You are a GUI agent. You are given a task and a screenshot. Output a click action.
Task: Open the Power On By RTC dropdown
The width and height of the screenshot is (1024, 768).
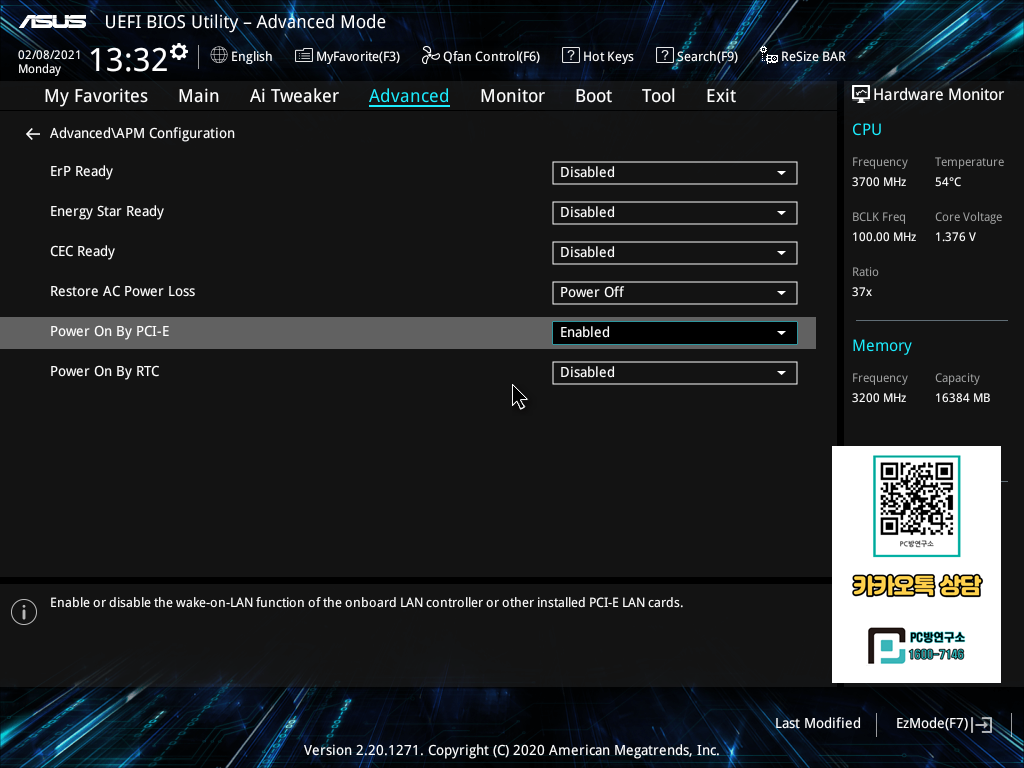coord(675,373)
